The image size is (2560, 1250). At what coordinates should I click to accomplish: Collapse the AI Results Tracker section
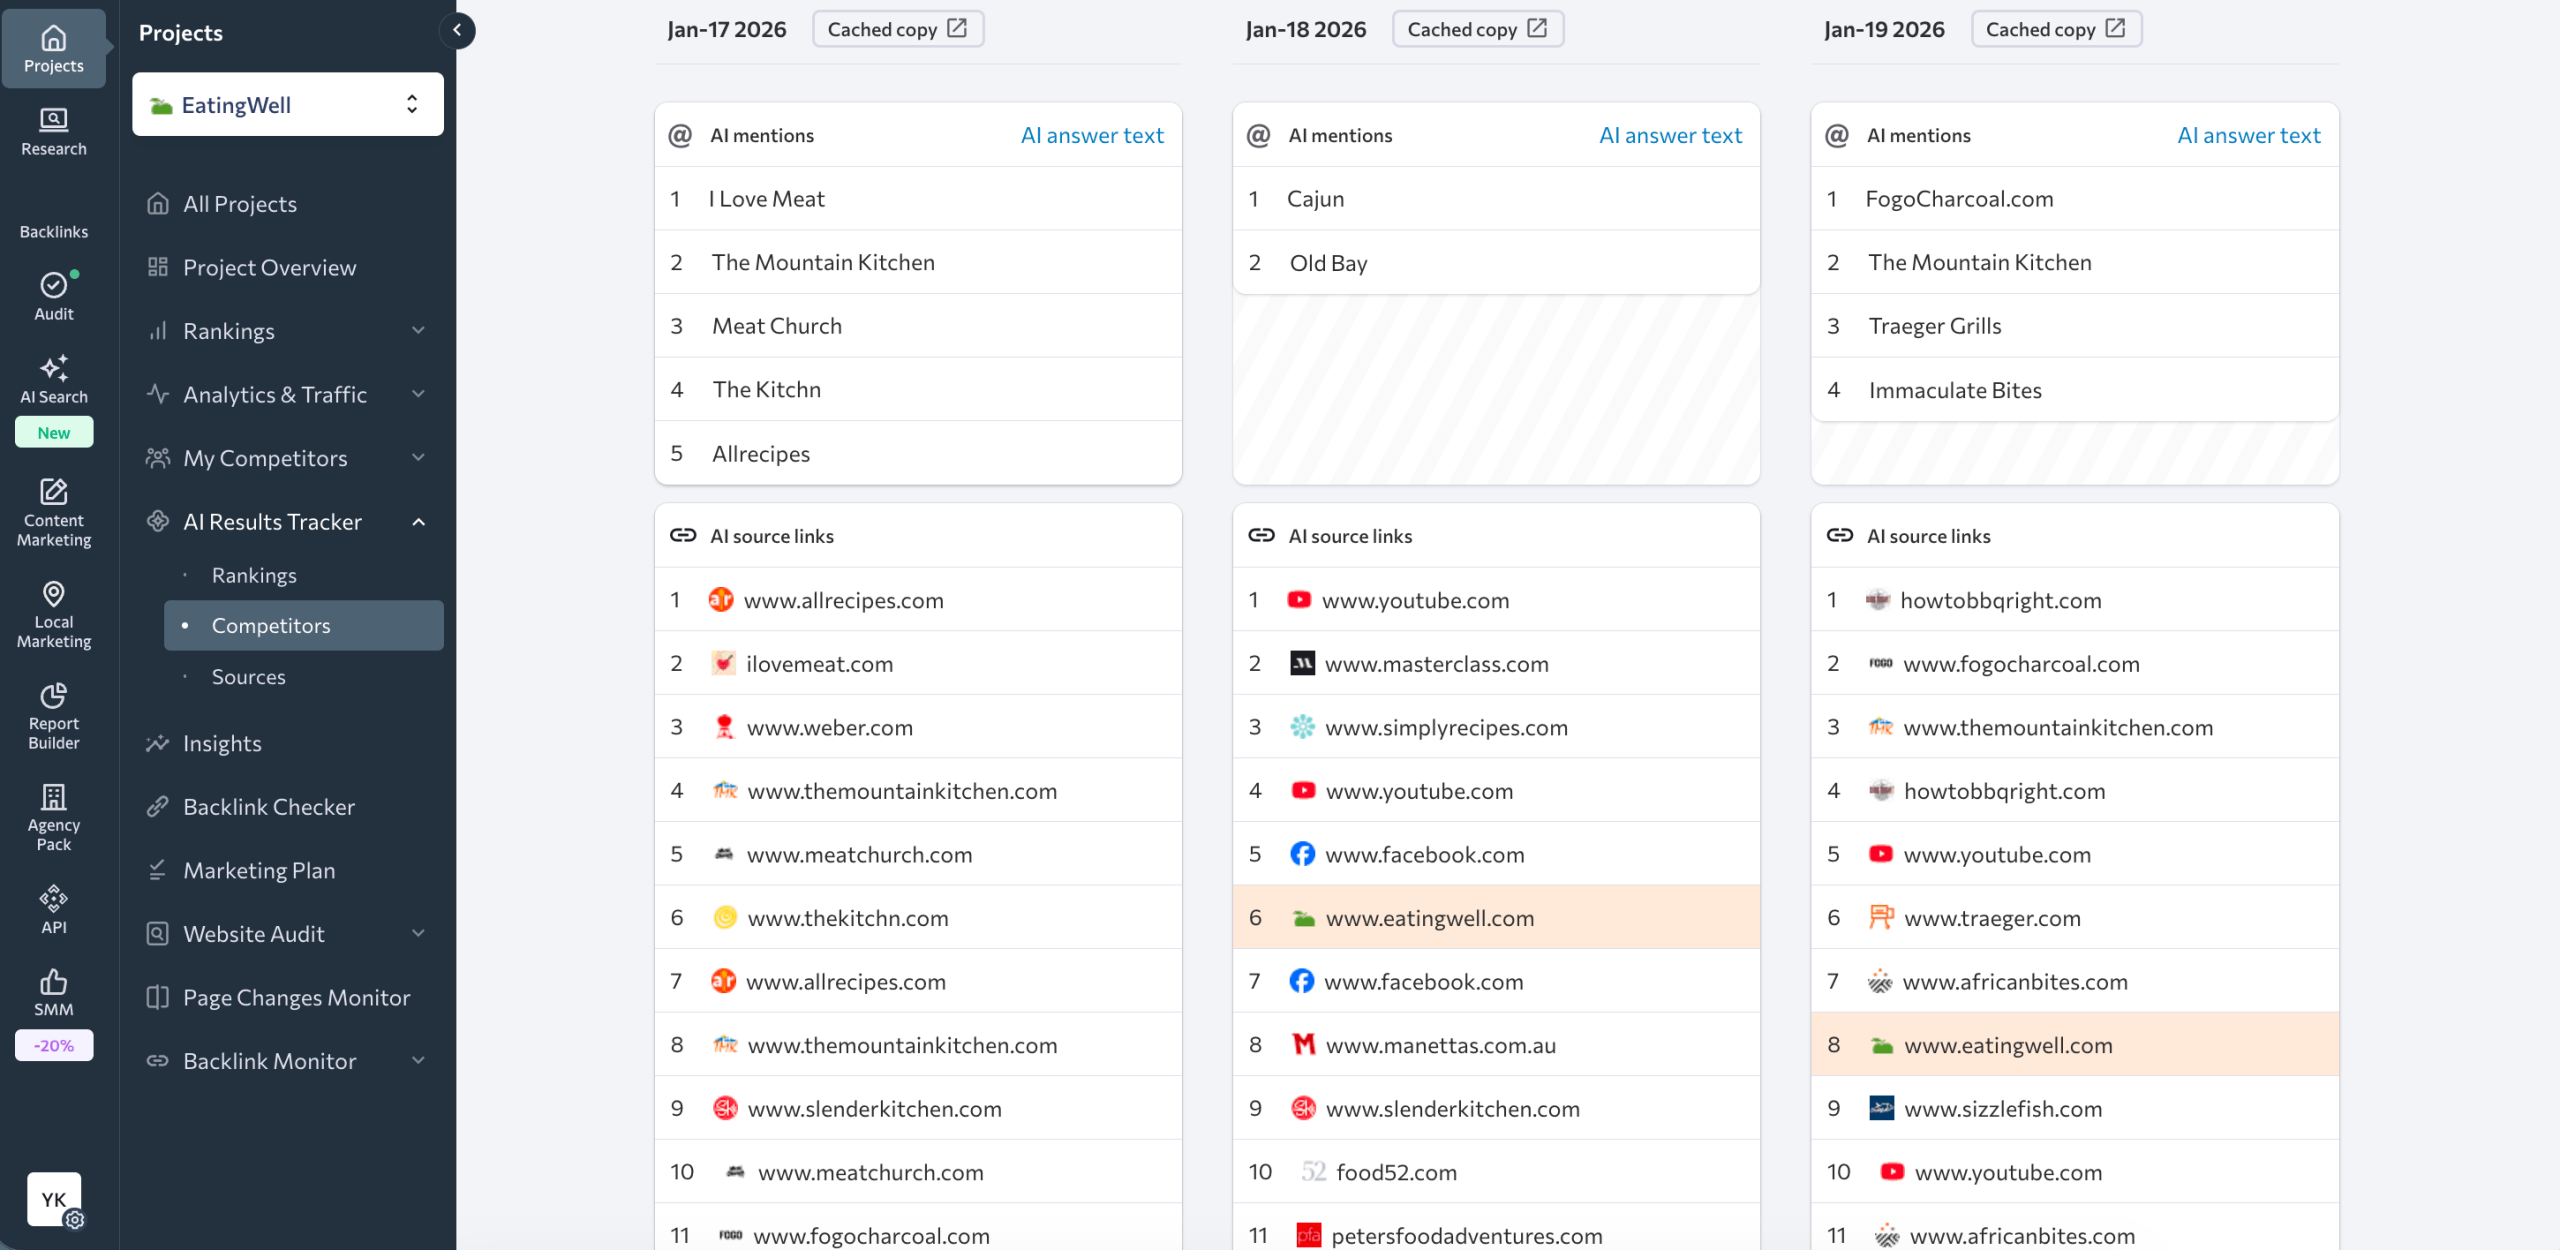(419, 521)
